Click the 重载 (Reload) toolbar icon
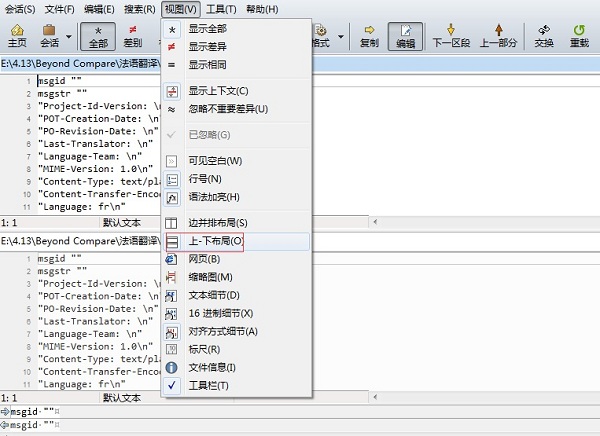This screenshot has height=436, width=600. coord(579,37)
